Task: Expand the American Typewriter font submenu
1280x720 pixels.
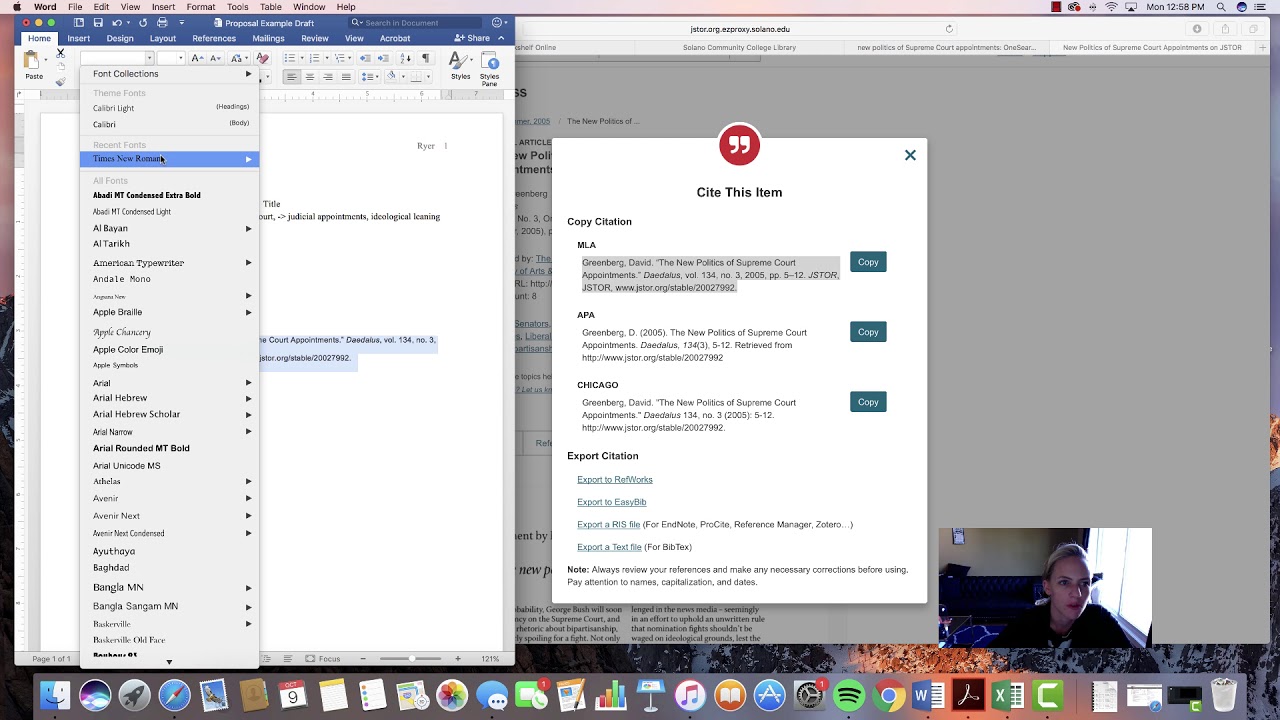Action: click(x=249, y=262)
